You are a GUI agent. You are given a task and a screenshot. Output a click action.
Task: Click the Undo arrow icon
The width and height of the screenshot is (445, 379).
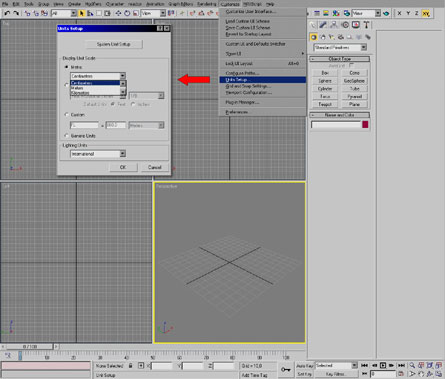[x=7, y=13]
